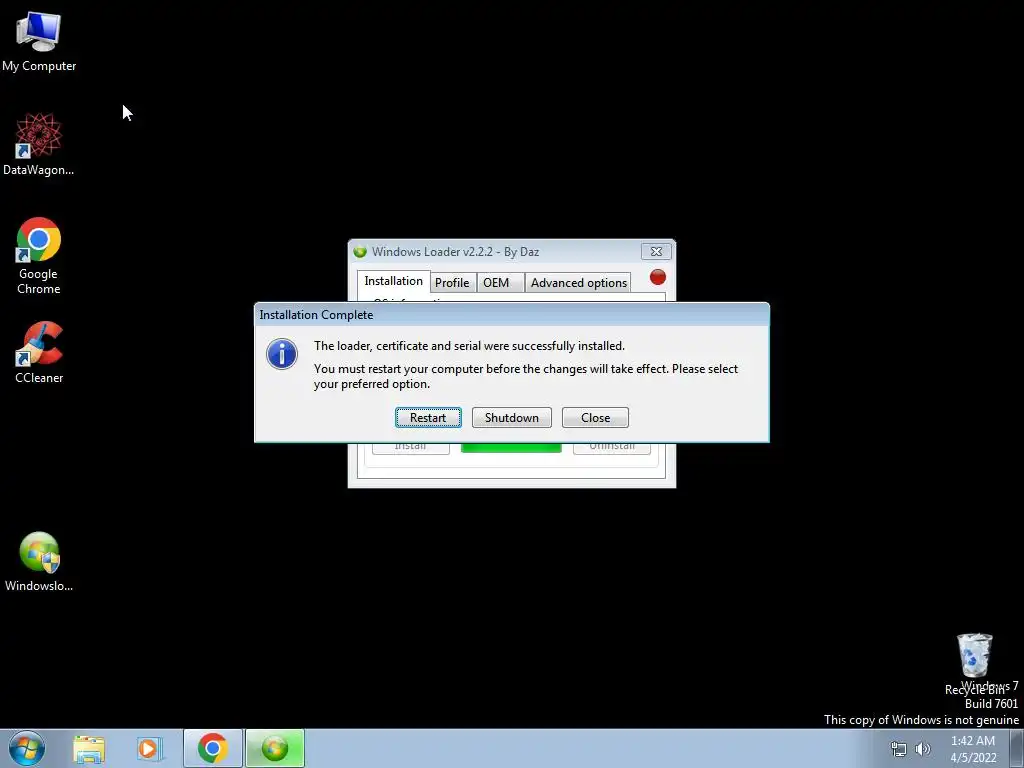Click the blue information icon in the dialog
1024x768 pixels.
click(282, 354)
